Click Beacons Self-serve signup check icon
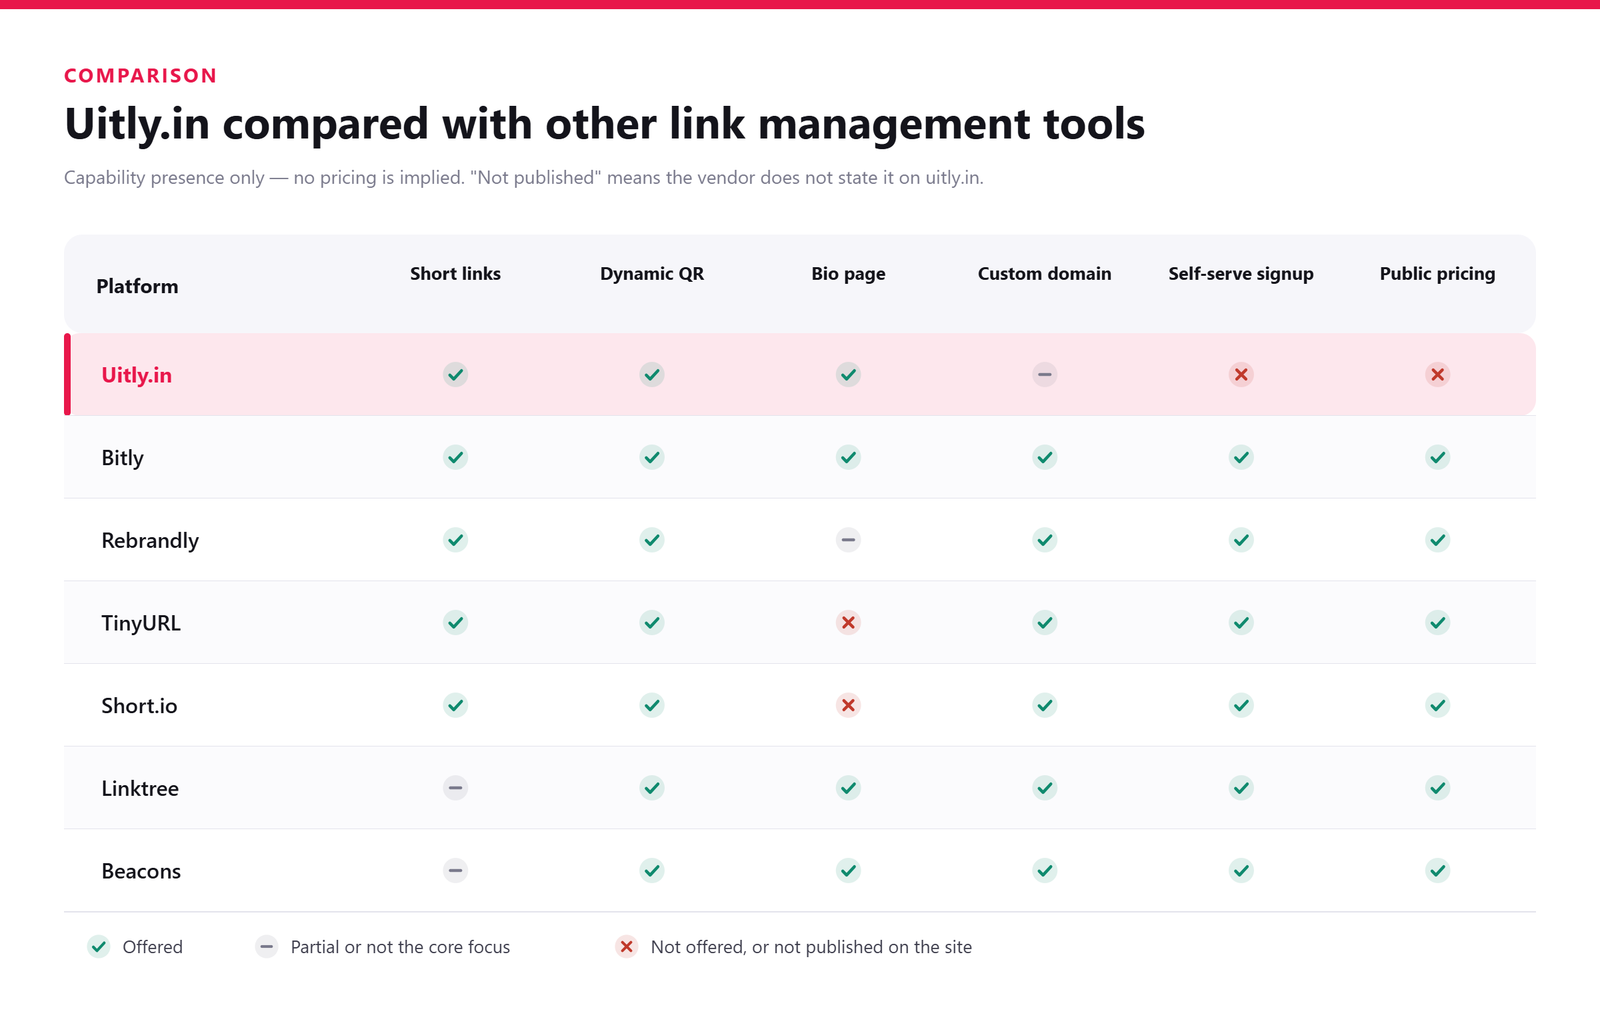 (x=1241, y=871)
